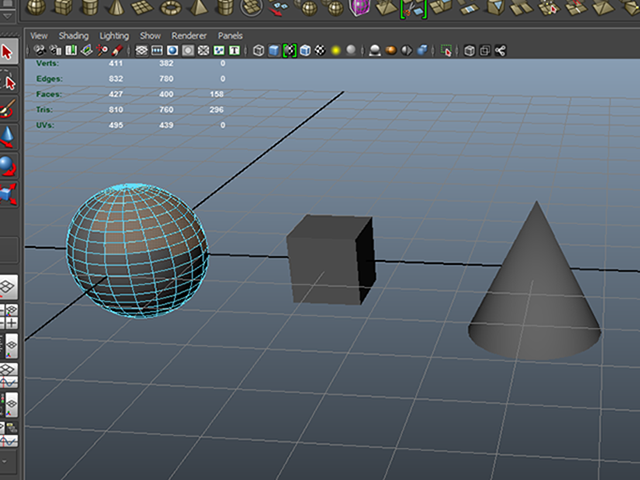Enable shadows grey sphere icon

click(x=351, y=51)
